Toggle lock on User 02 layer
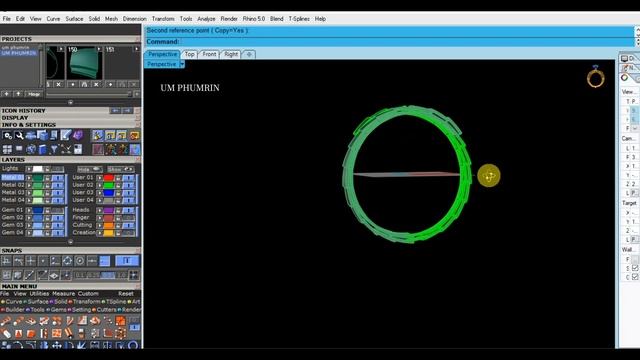The height and width of the screenshot is (360, 640). point(118,185)
